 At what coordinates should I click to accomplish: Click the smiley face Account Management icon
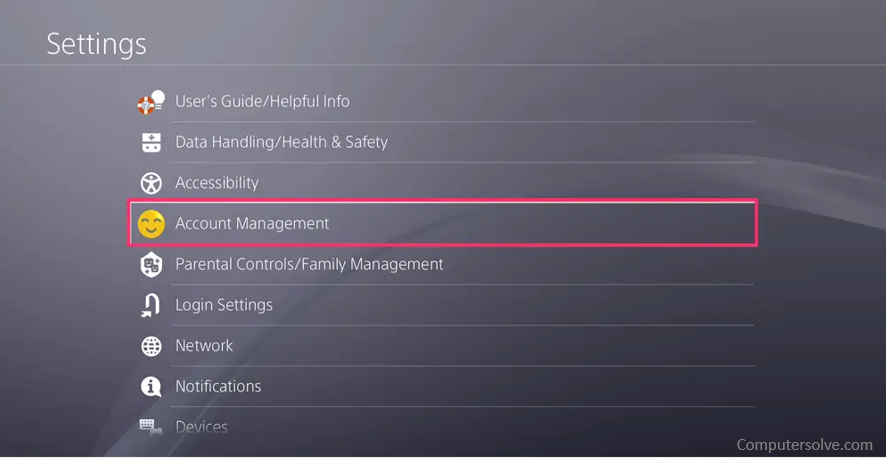tap(151, 224)
